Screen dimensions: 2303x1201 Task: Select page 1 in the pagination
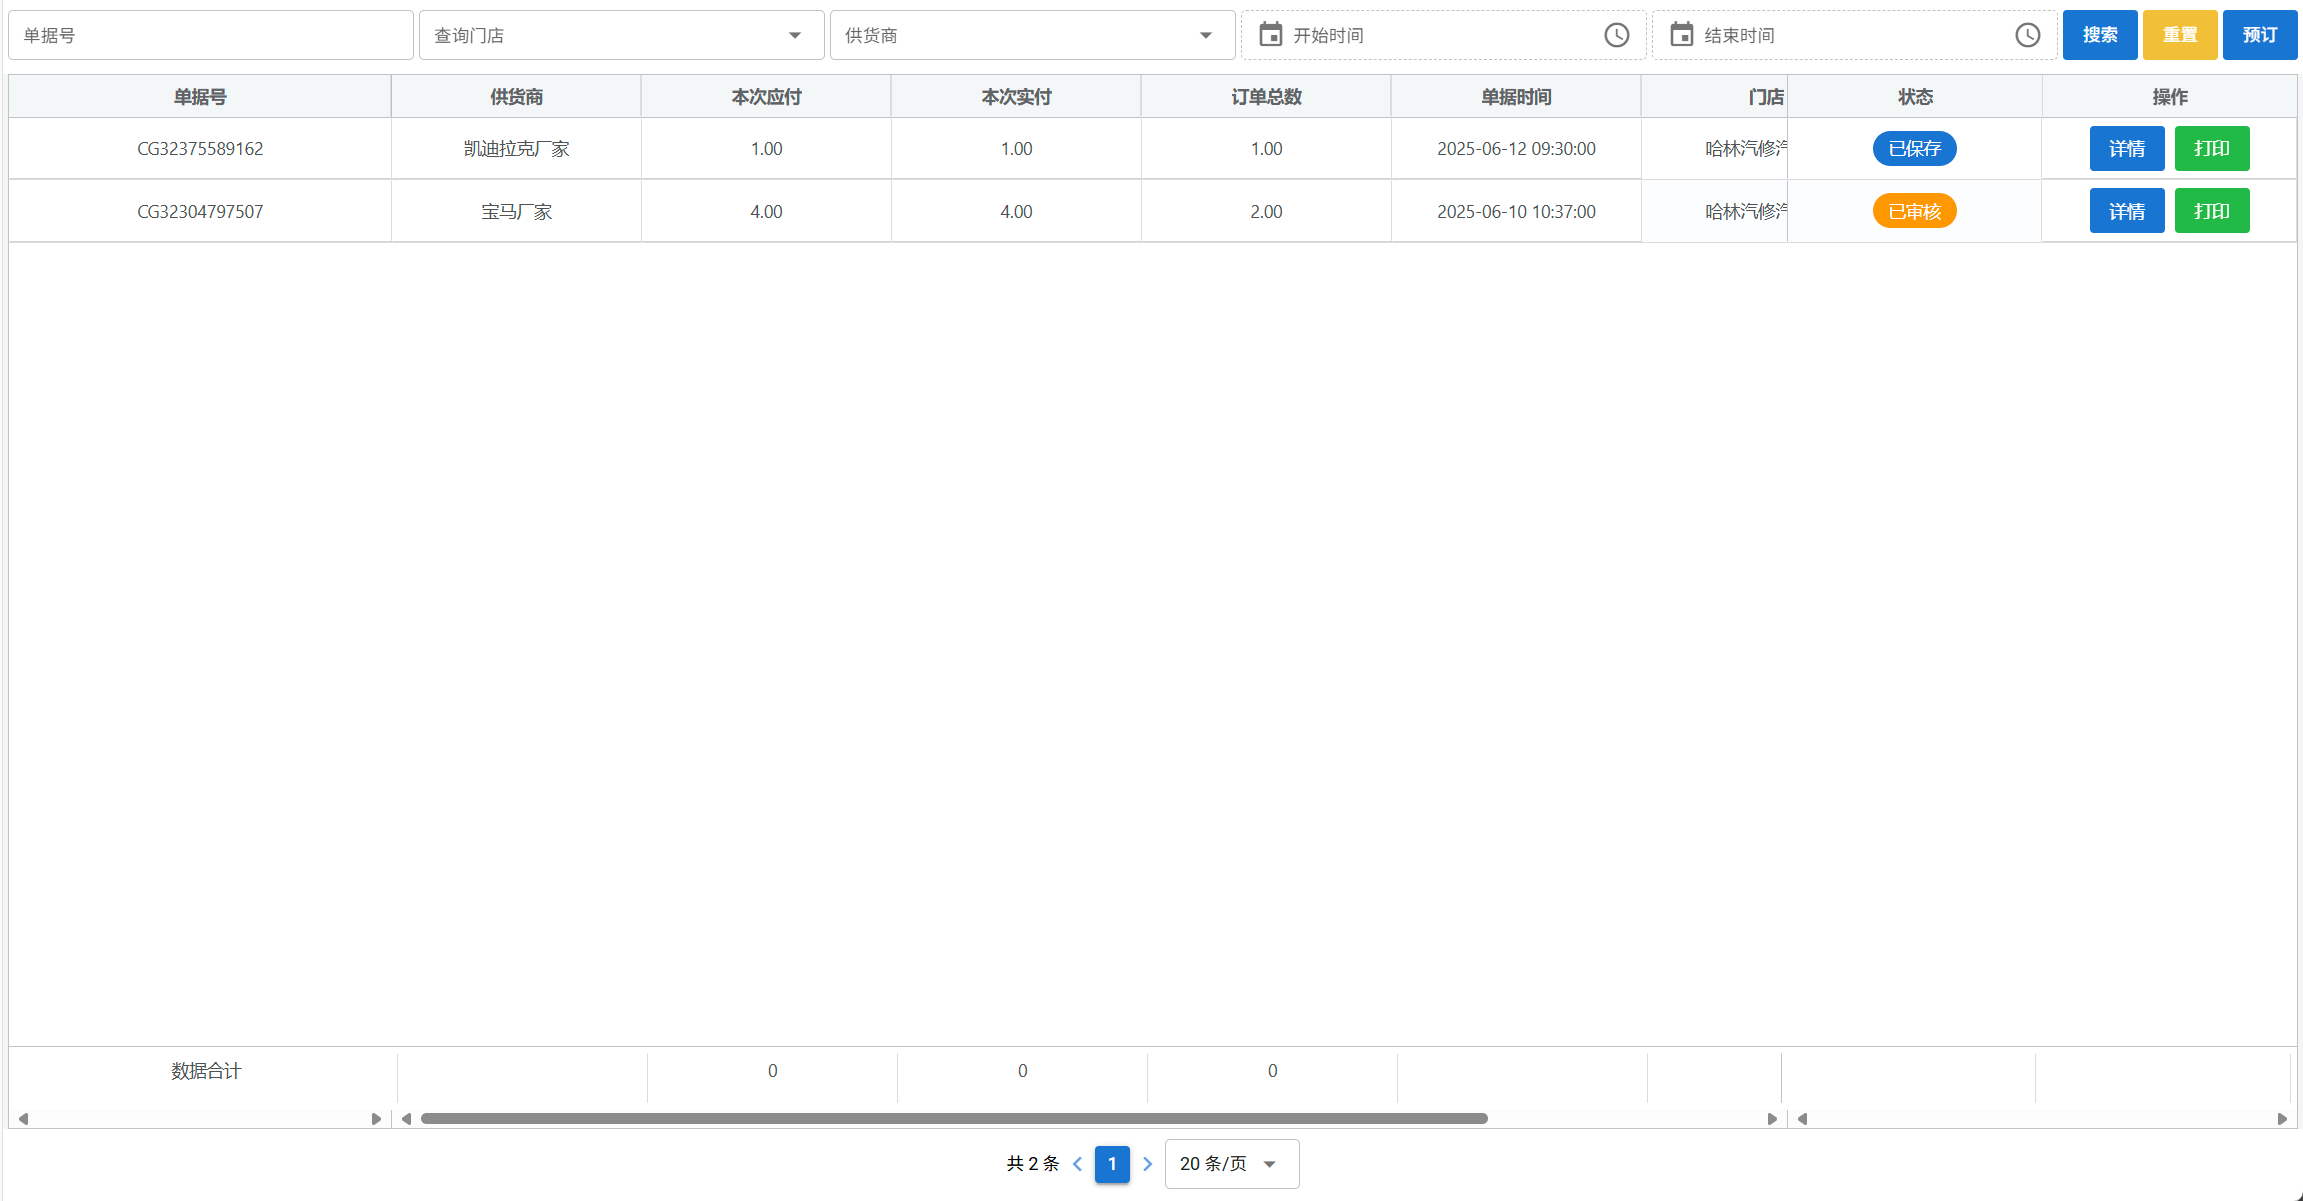click(x=1112, y=1164)
